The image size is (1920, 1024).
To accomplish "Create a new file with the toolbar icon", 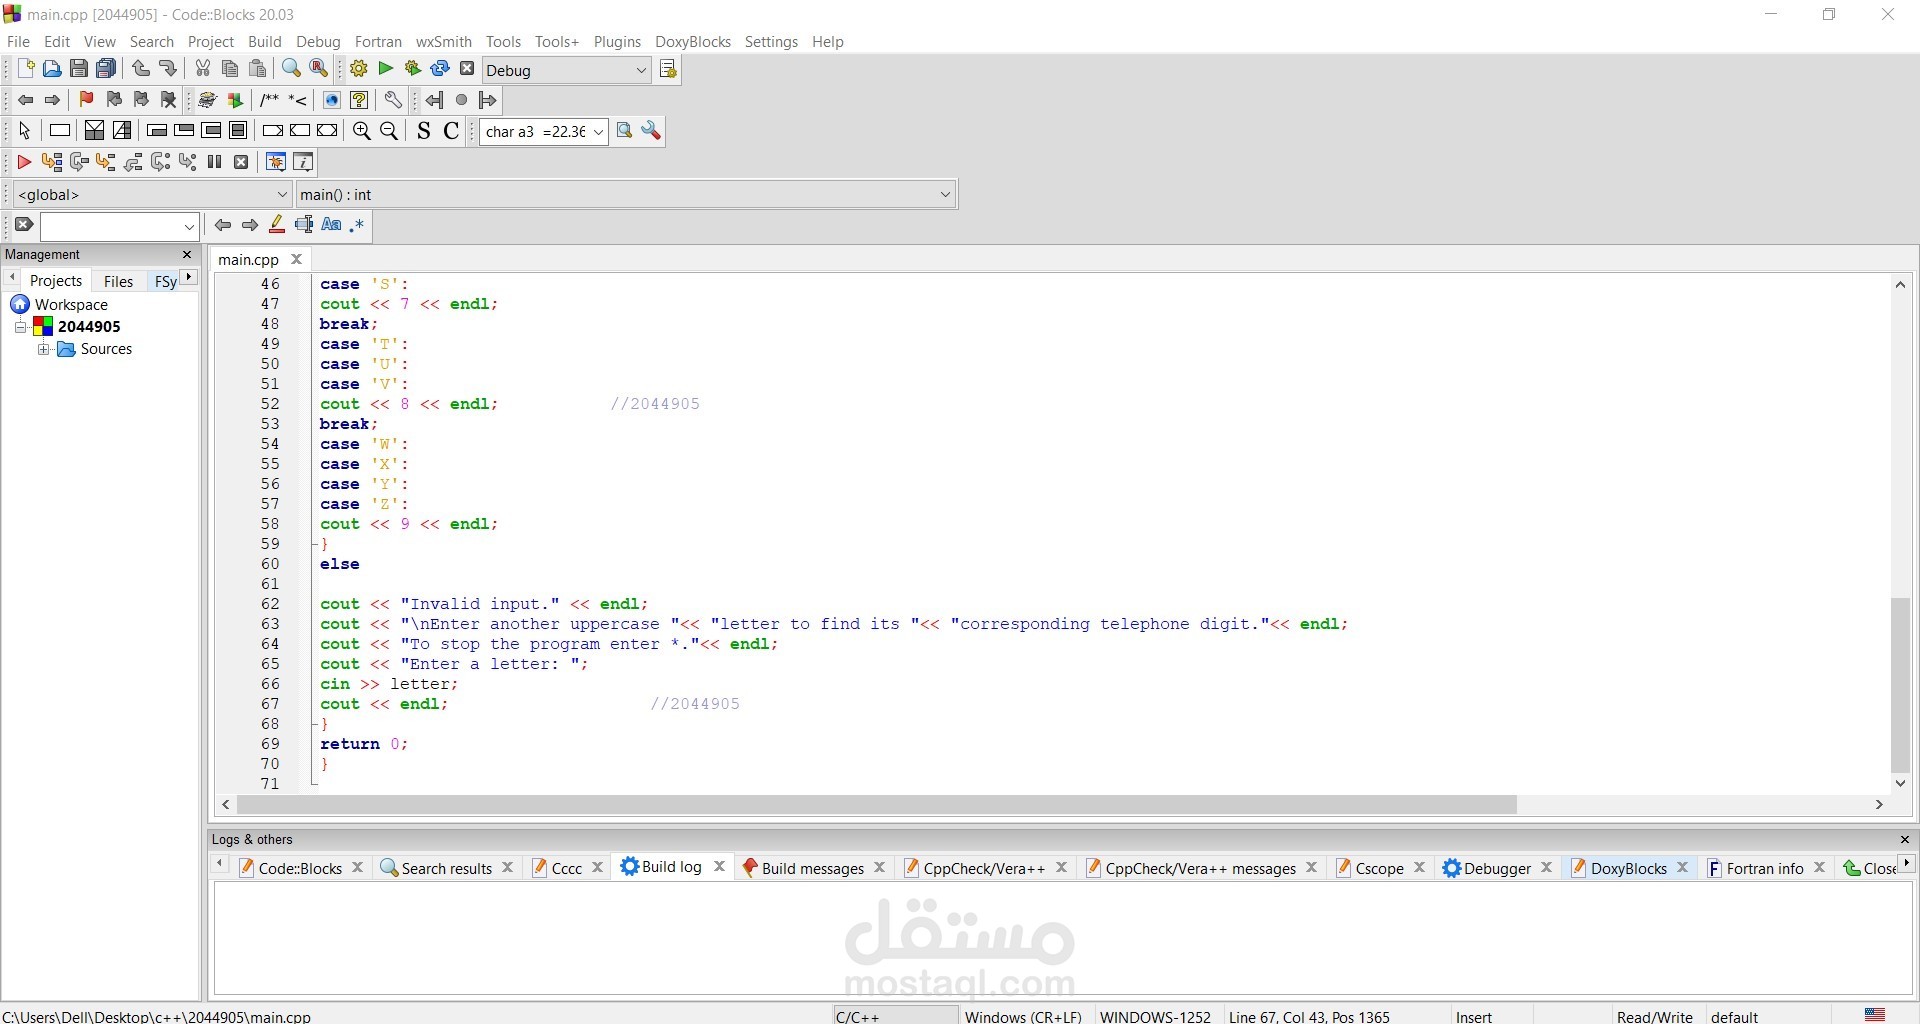I will 25,69.
